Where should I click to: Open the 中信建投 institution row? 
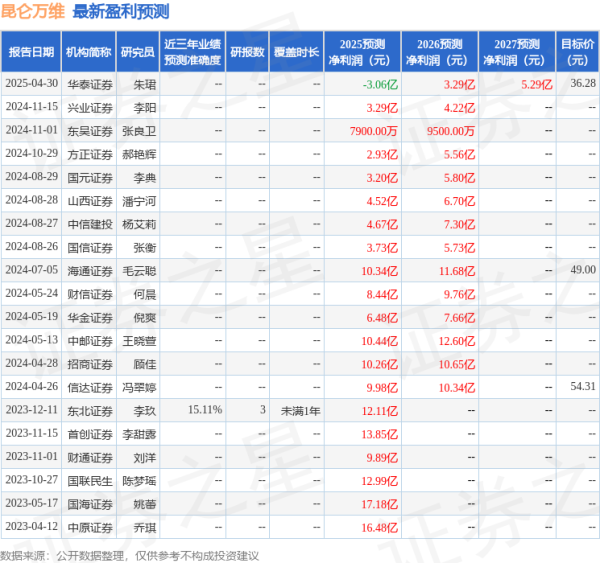[x=88, y=223]
